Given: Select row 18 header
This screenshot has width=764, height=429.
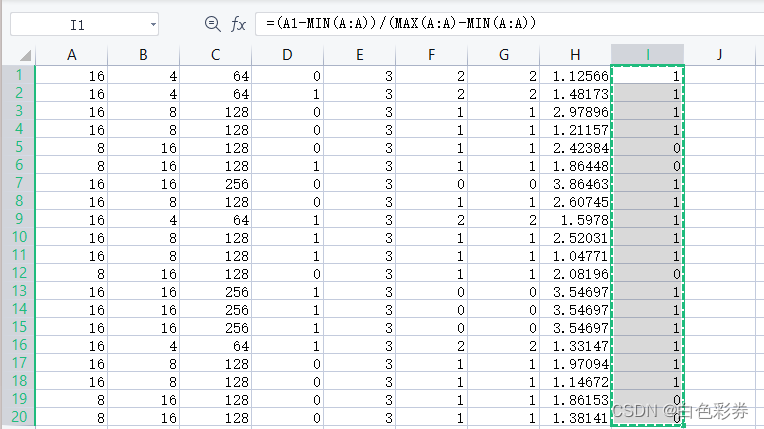Looking at the screenshot, I should point(19,381).
